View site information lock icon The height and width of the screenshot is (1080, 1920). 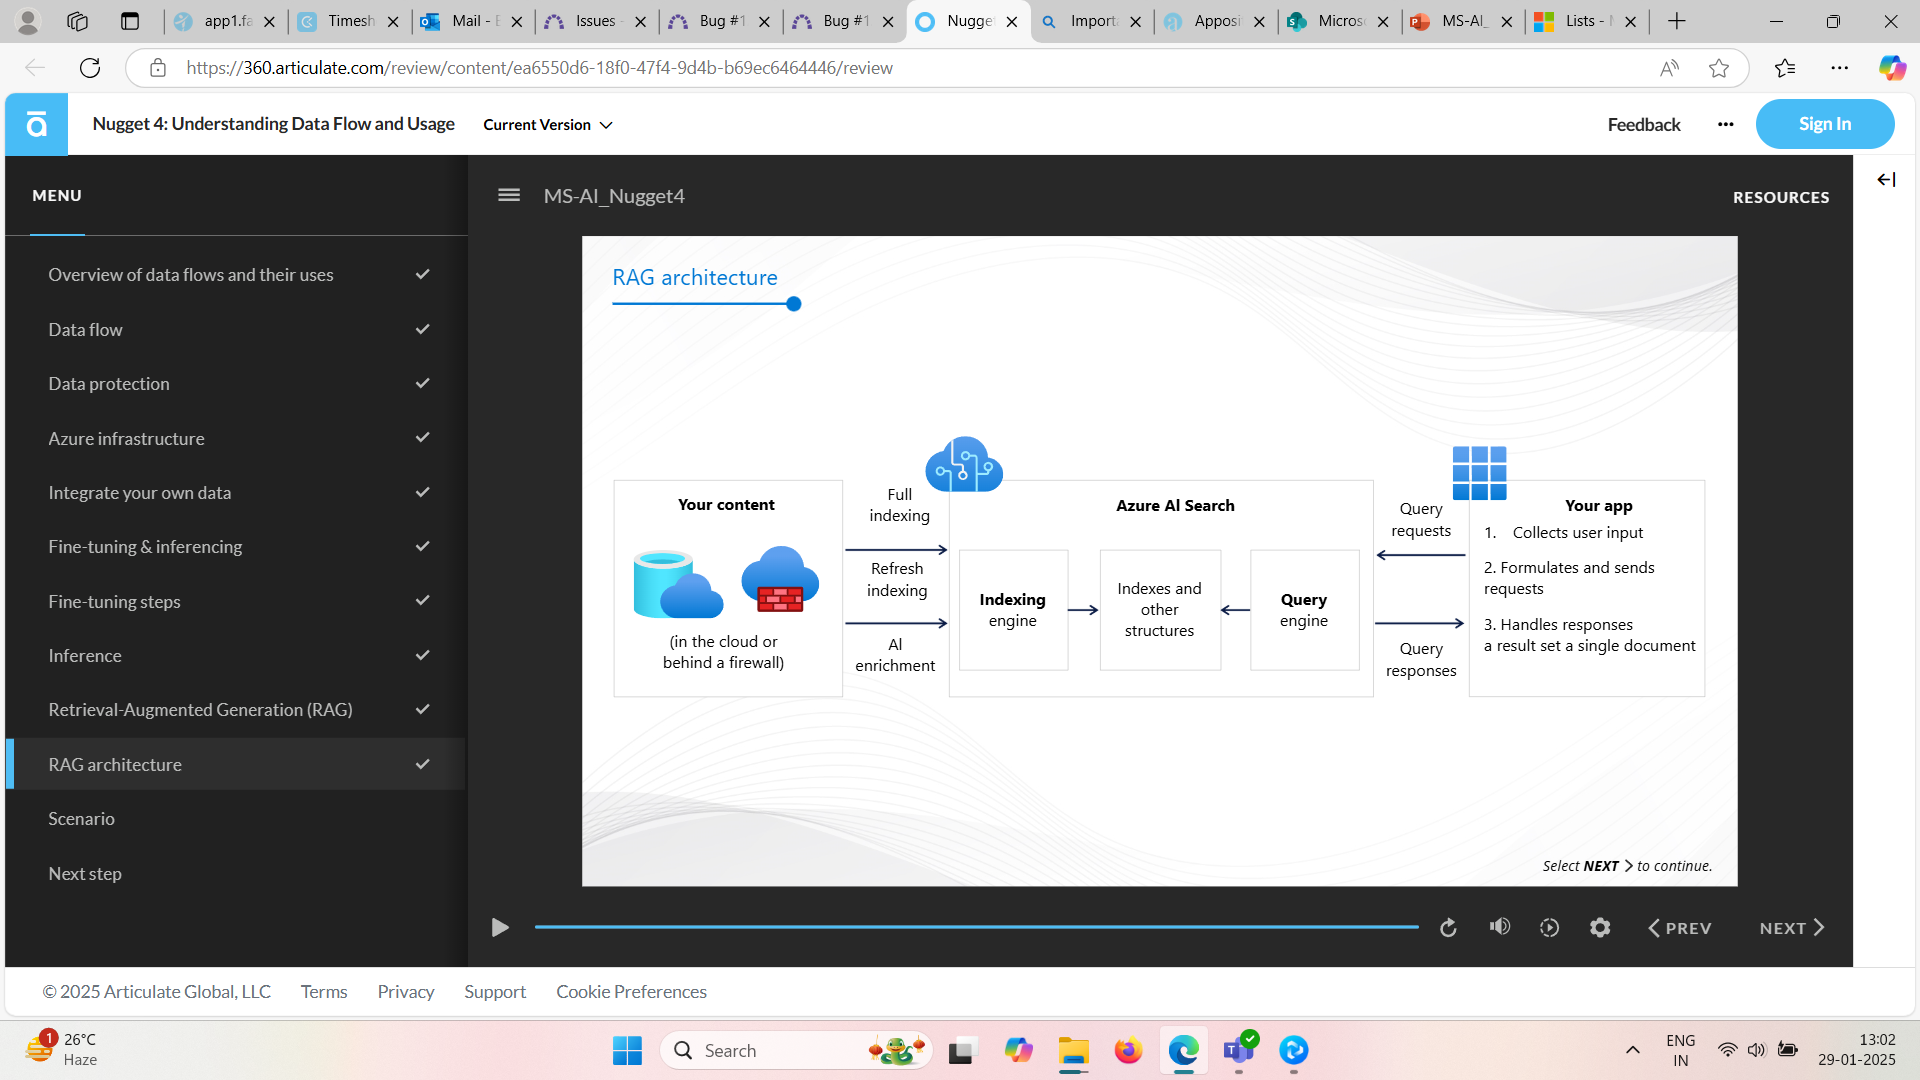pyautogui.click(x=157, y=68)
